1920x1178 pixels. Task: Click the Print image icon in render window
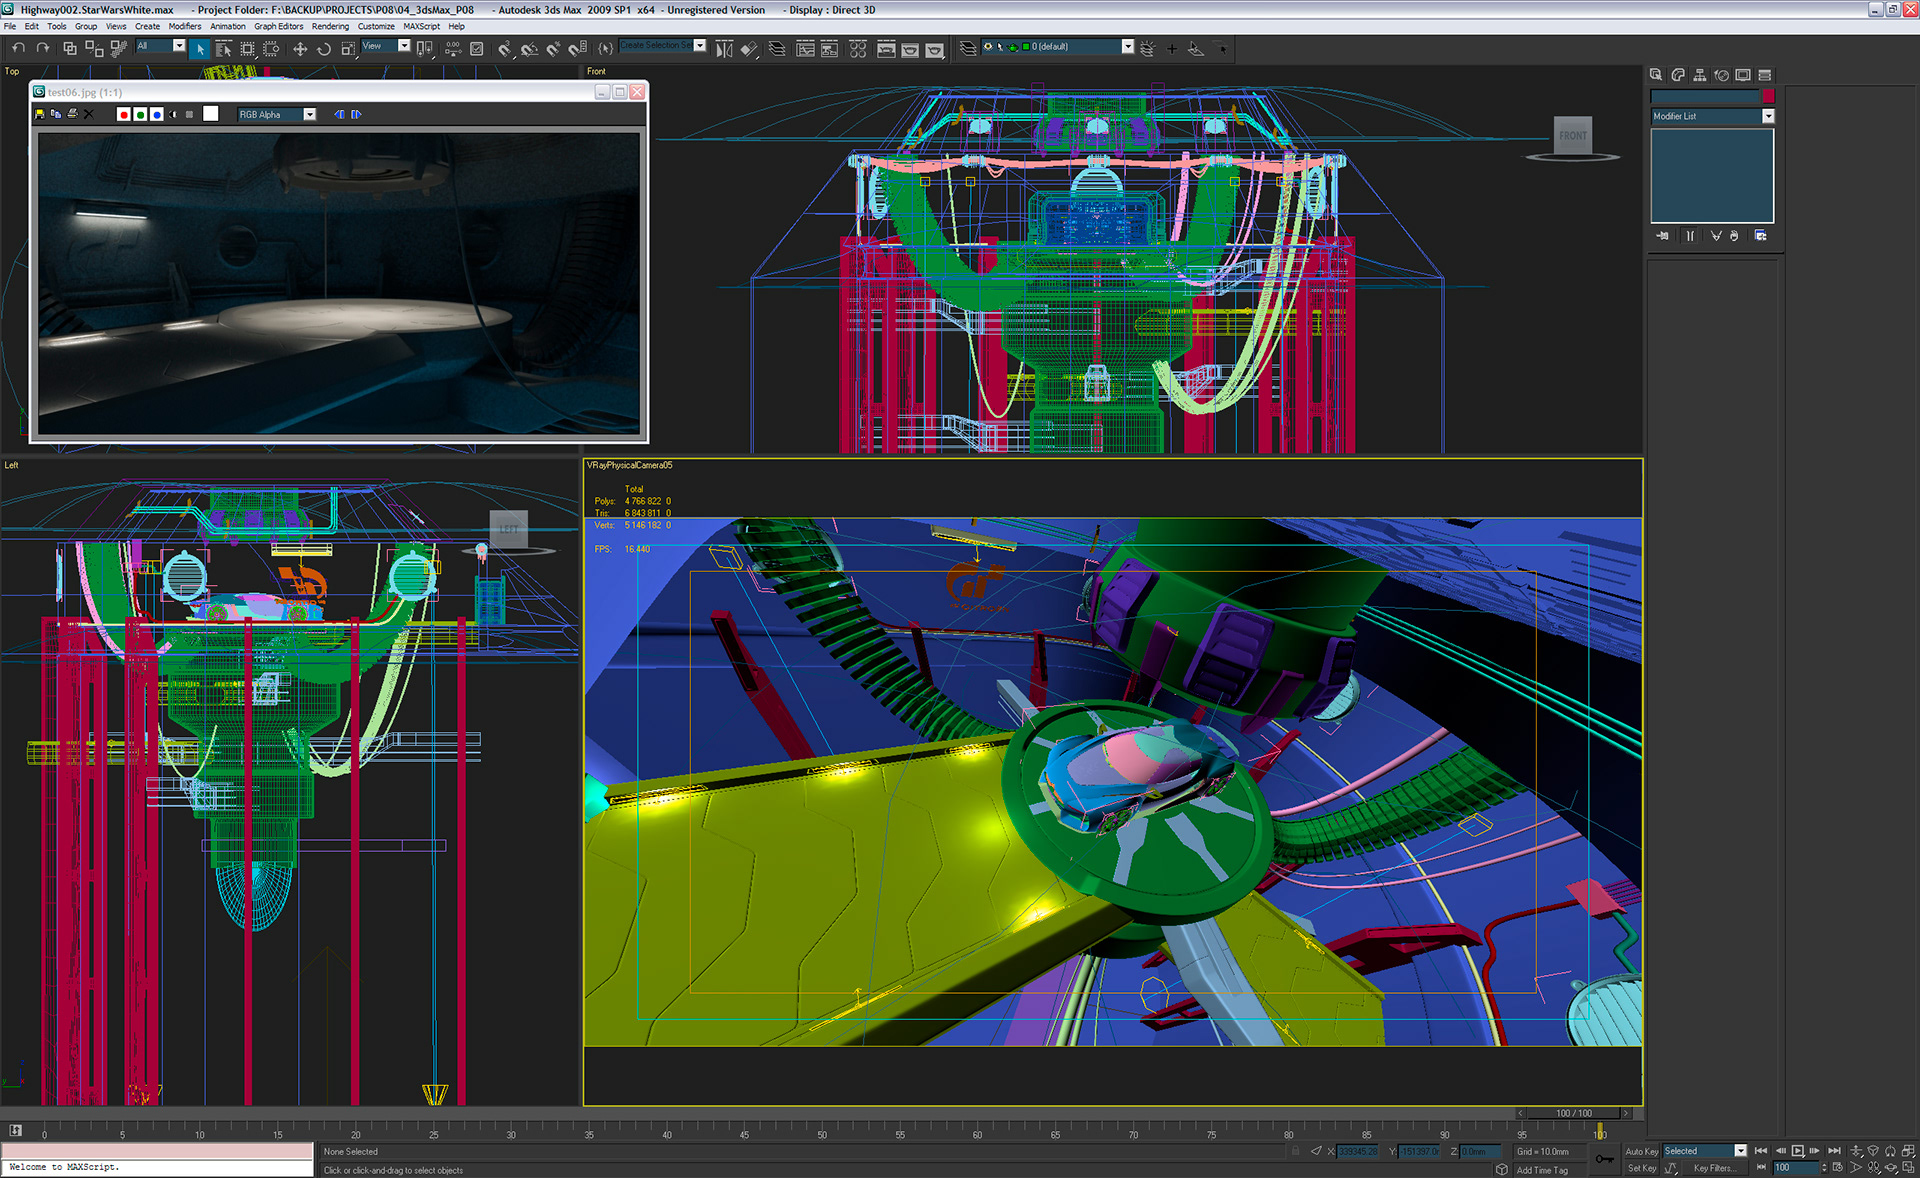pyautogui.click(x=72, y=114)
